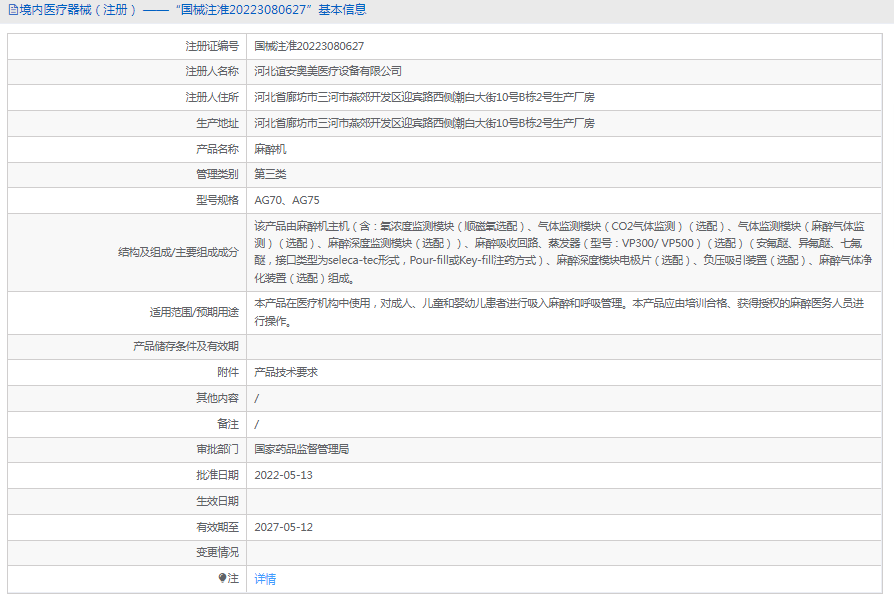894x599 pixels.
Task: Click the small bullet icon beside 注
Action: (x=222, y=578)
